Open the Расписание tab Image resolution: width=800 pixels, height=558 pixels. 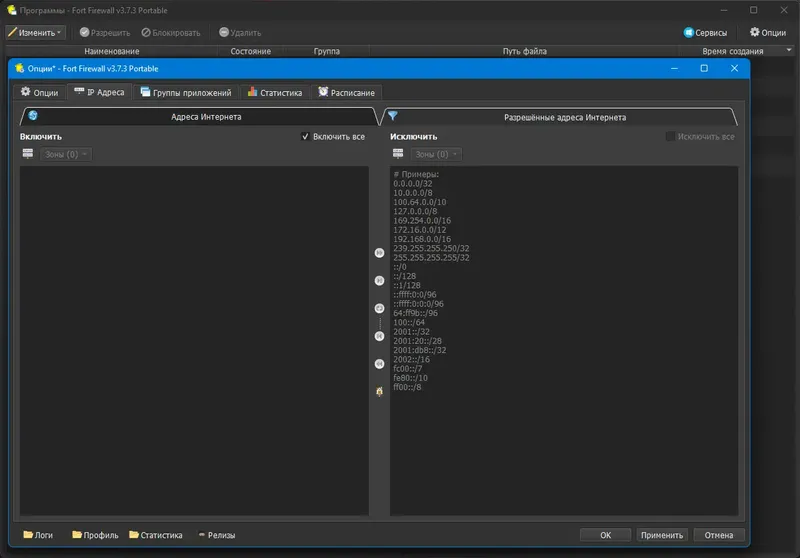point(346,92)
